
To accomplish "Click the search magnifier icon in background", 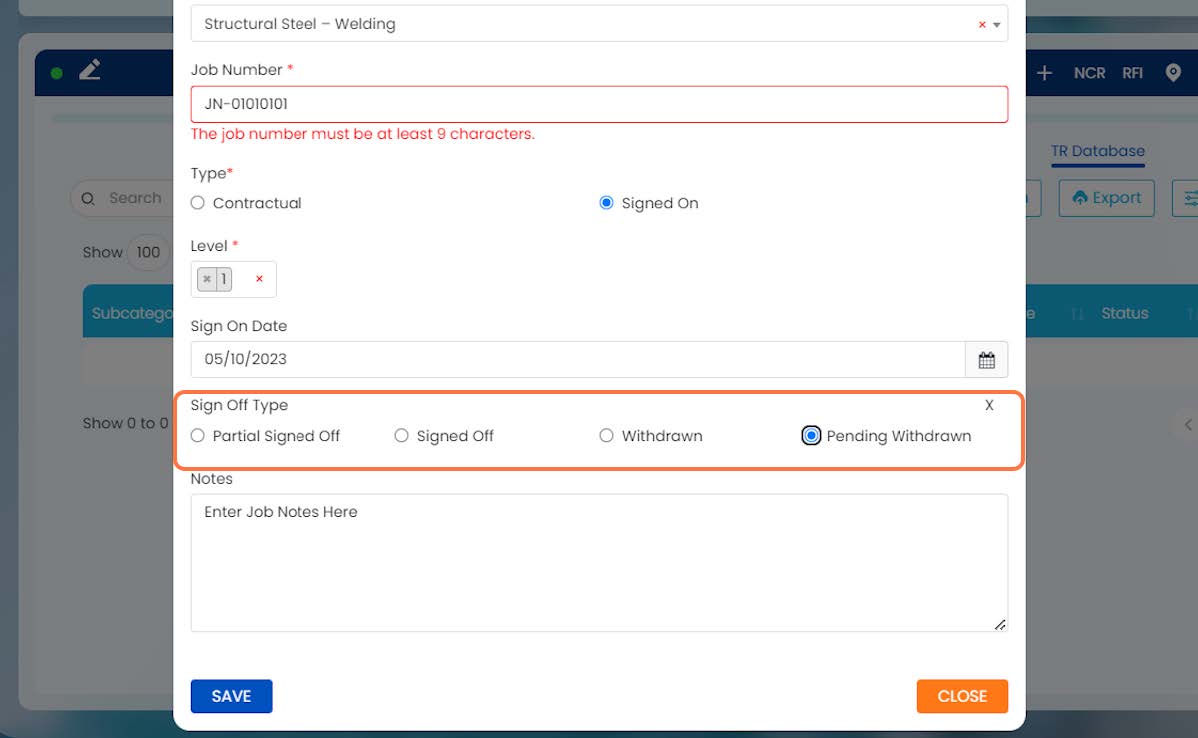I will pyautogui.click(x=88, y=199).
